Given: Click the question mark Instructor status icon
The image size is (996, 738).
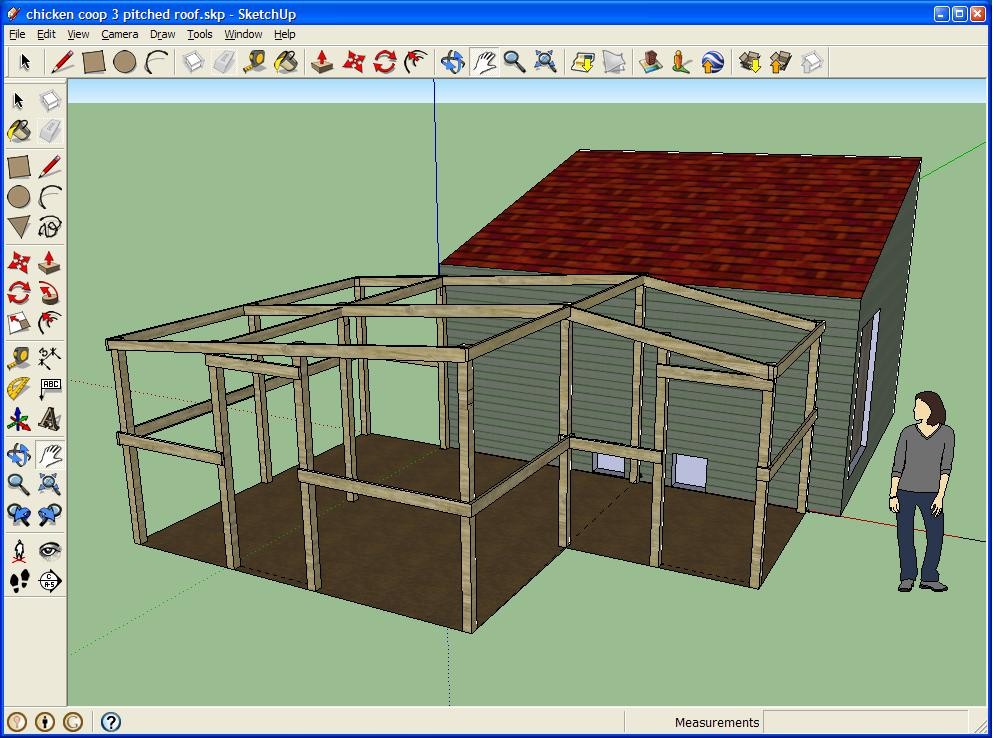Looking at the screenshot, I should click(x=111, y=722).
